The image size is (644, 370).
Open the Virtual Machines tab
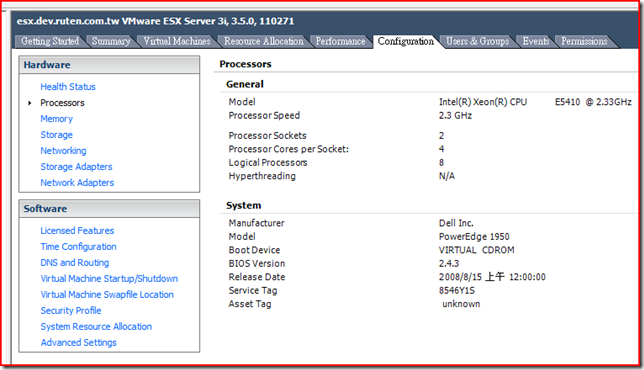coord(177,41)
